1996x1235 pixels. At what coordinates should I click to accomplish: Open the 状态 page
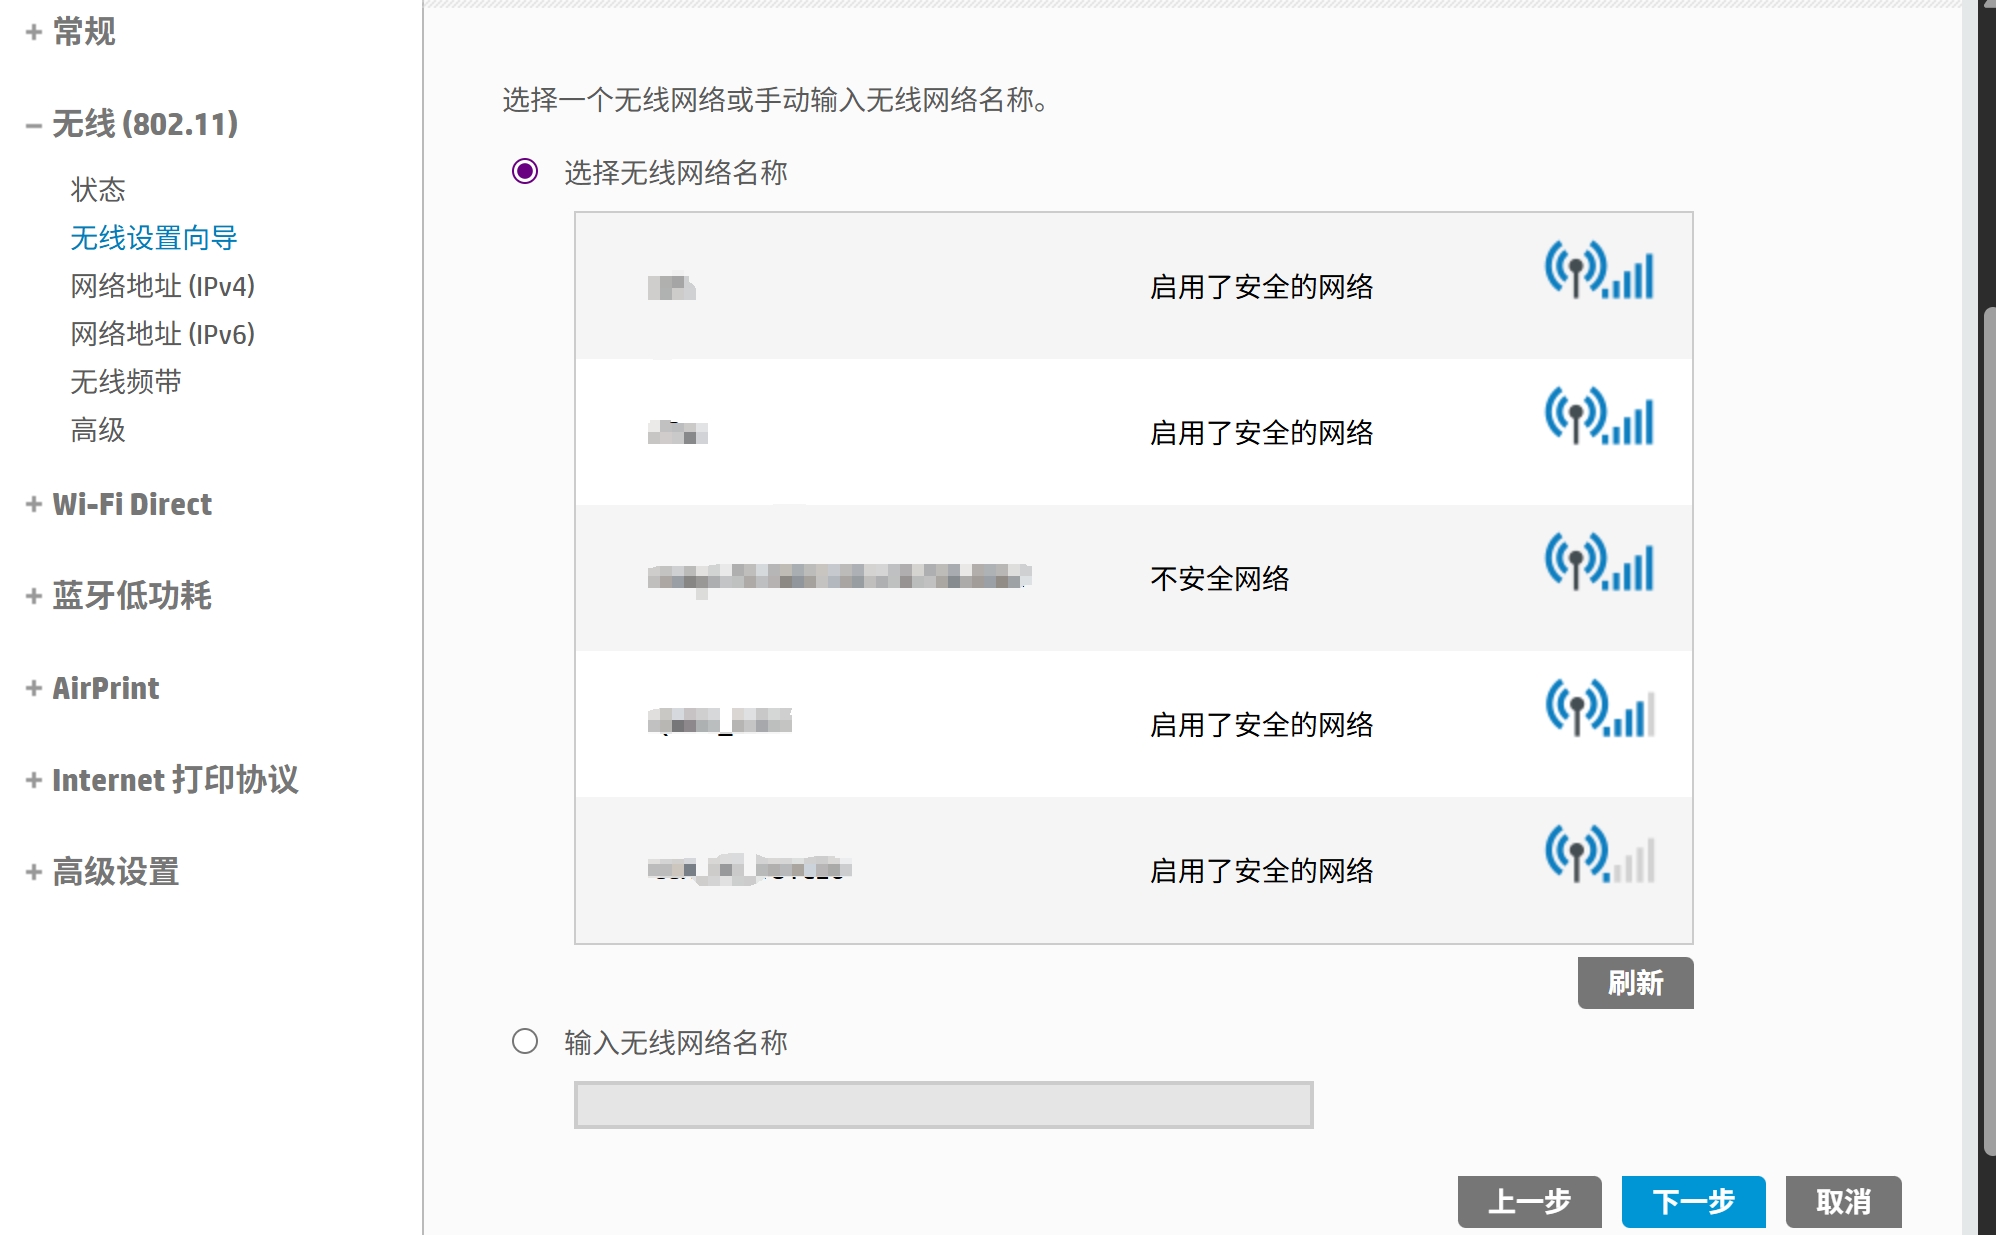pyautogui.click(x=97, y=190)
